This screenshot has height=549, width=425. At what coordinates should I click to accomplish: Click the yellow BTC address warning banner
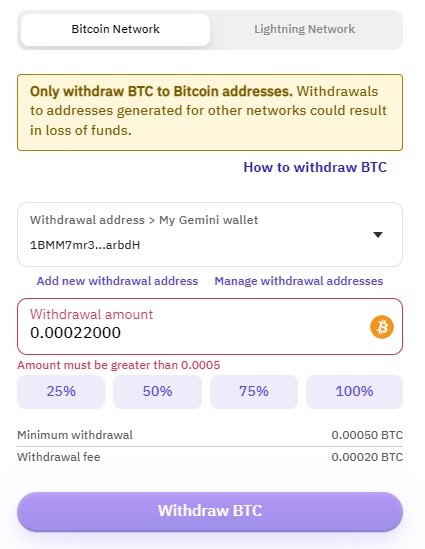[210, 112]
